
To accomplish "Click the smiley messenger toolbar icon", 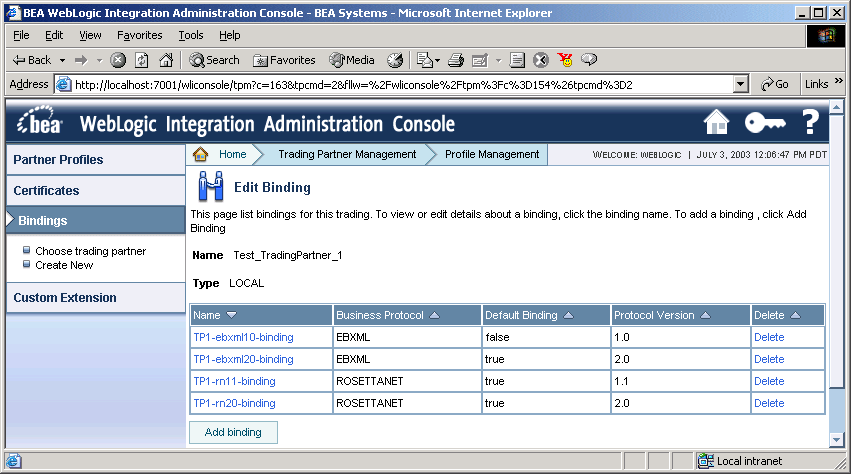I will click(565, 60).
